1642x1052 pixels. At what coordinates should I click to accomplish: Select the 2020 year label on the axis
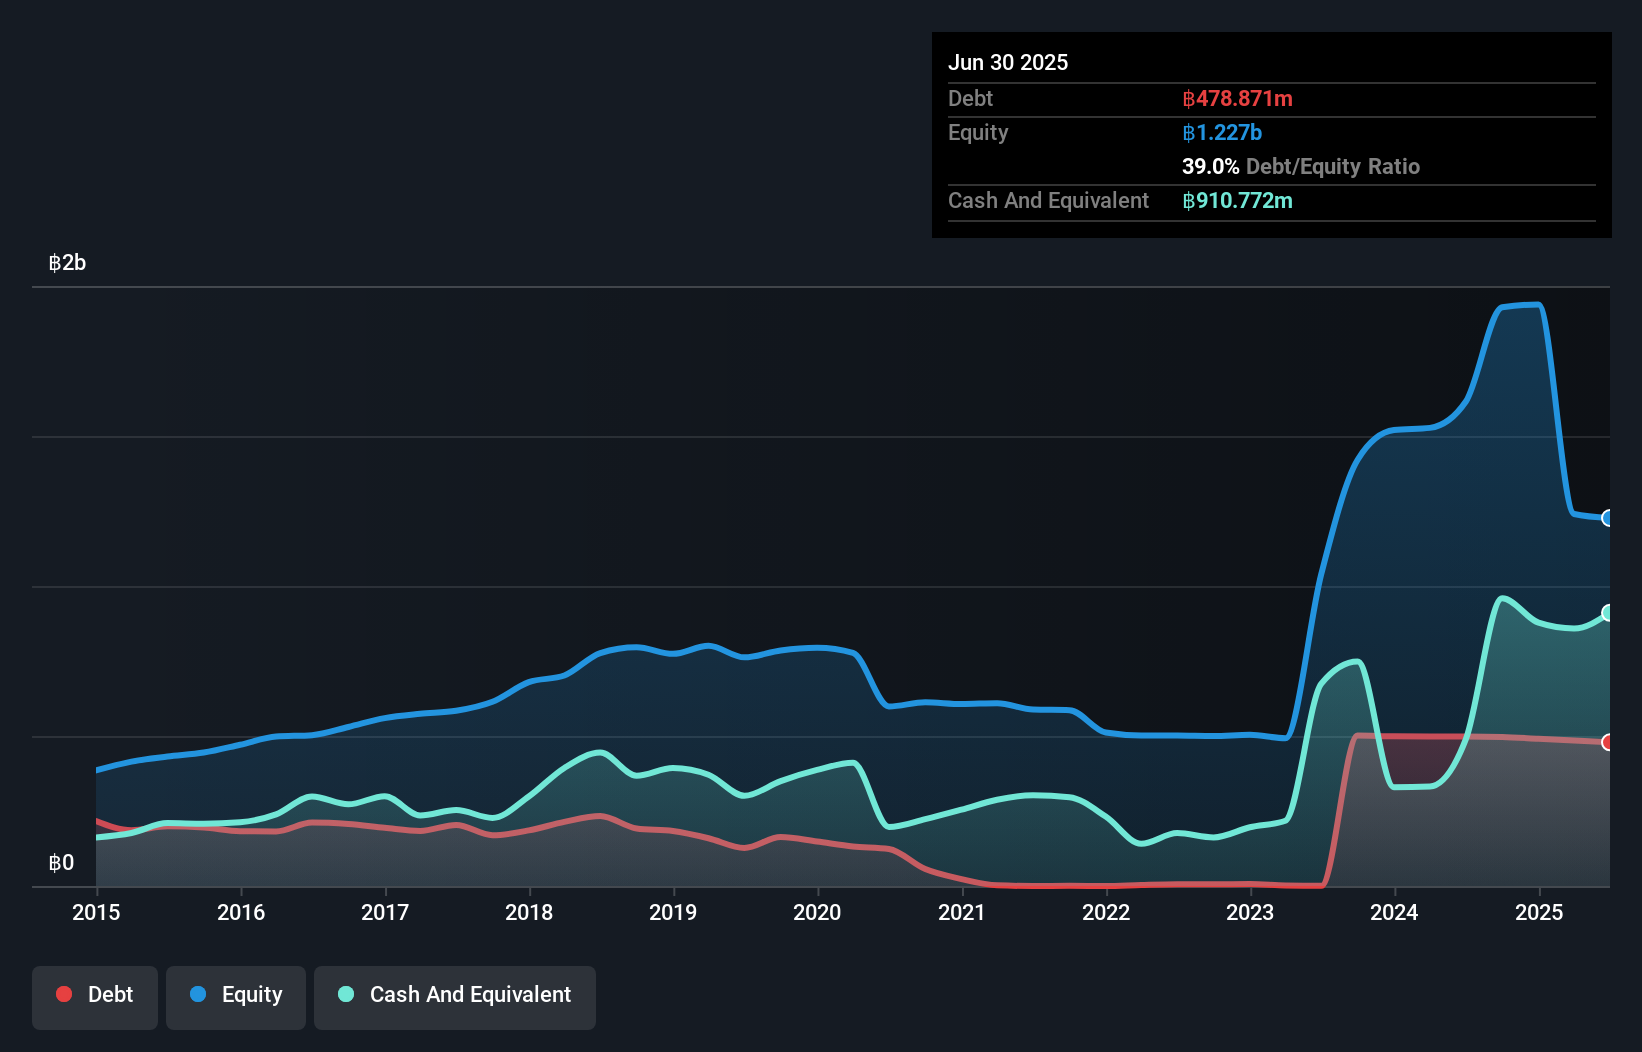coord(817,913)
